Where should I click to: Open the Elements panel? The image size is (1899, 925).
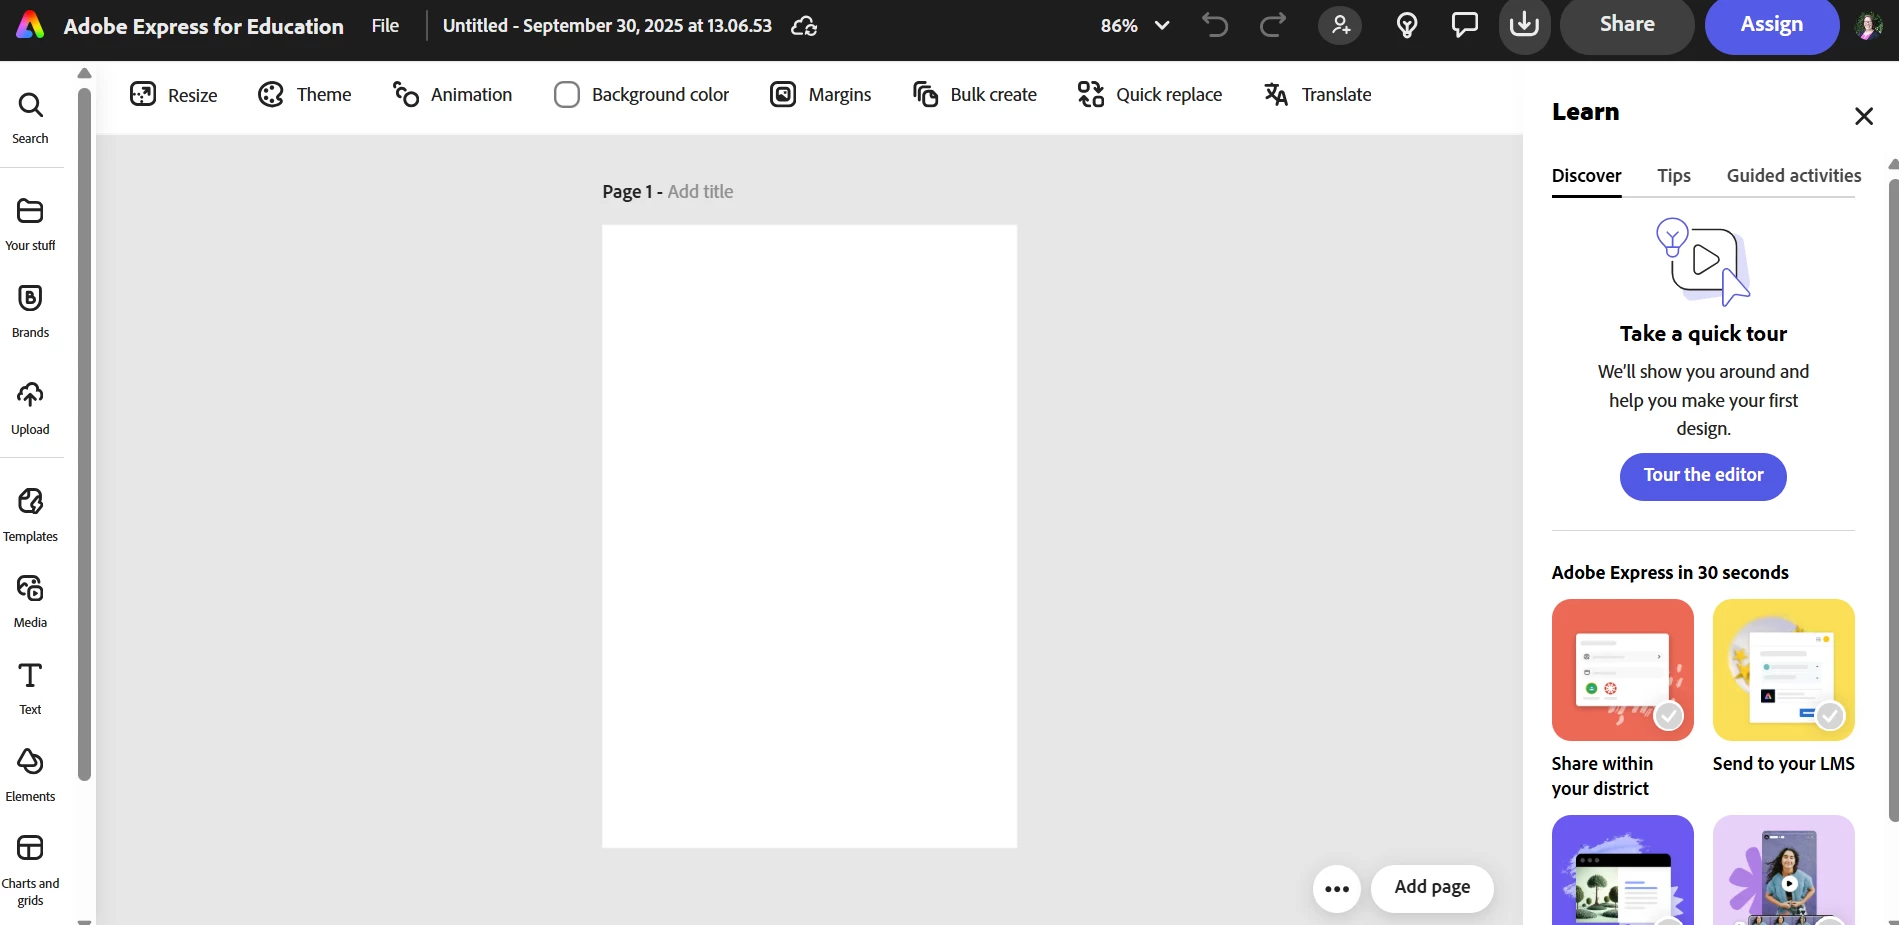[30, 775]
